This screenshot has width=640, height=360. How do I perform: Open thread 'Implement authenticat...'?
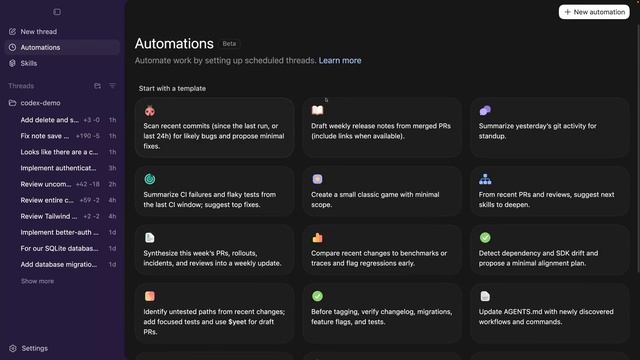click(62, 168)
